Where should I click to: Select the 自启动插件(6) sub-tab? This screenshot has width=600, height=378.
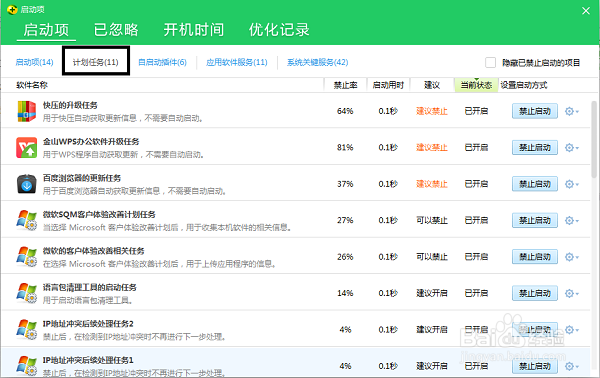pyautogui.click(x=162, y=62)
